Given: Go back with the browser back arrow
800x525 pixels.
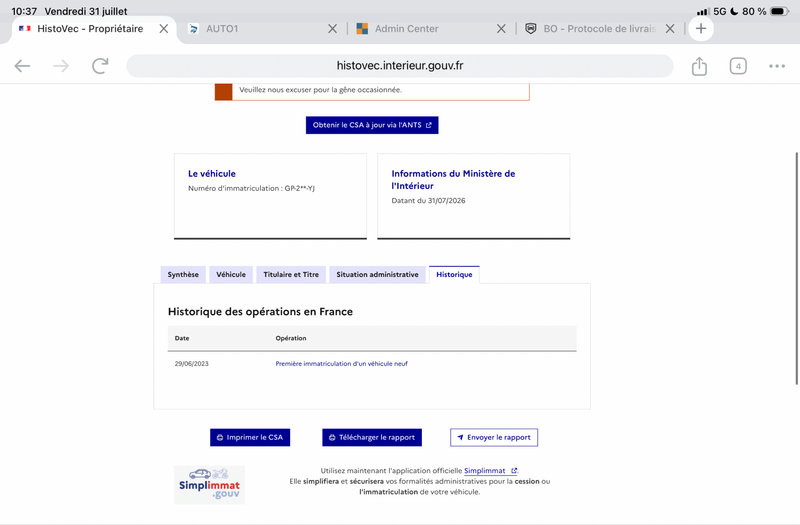Looking at the screenshot, I should pyautogui.click(x=22, y=66).
